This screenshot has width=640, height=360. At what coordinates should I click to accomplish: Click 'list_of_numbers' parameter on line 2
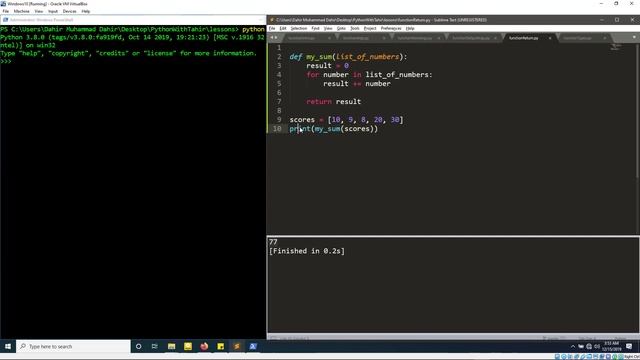(x=367, y=57)
